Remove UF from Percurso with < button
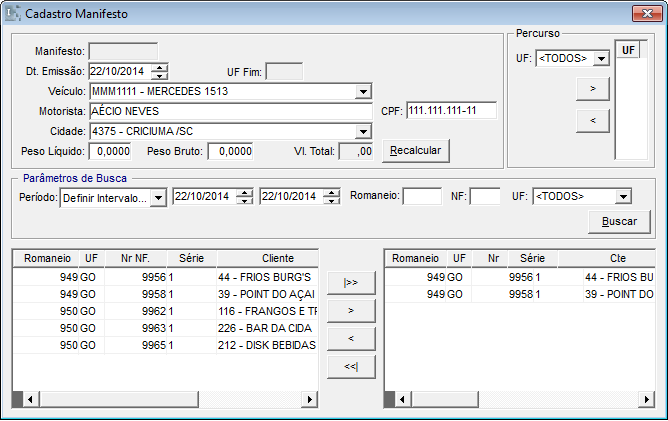Viewport: 668px width, 421px height. (592, 121)
